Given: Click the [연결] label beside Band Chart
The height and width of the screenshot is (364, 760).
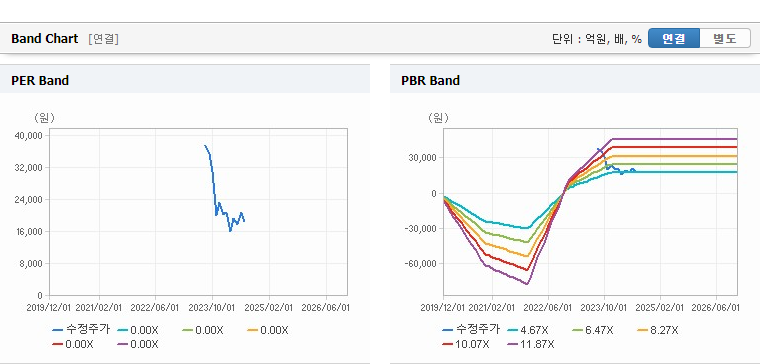Looking at the screenshot, I should (x=103, y=39).
